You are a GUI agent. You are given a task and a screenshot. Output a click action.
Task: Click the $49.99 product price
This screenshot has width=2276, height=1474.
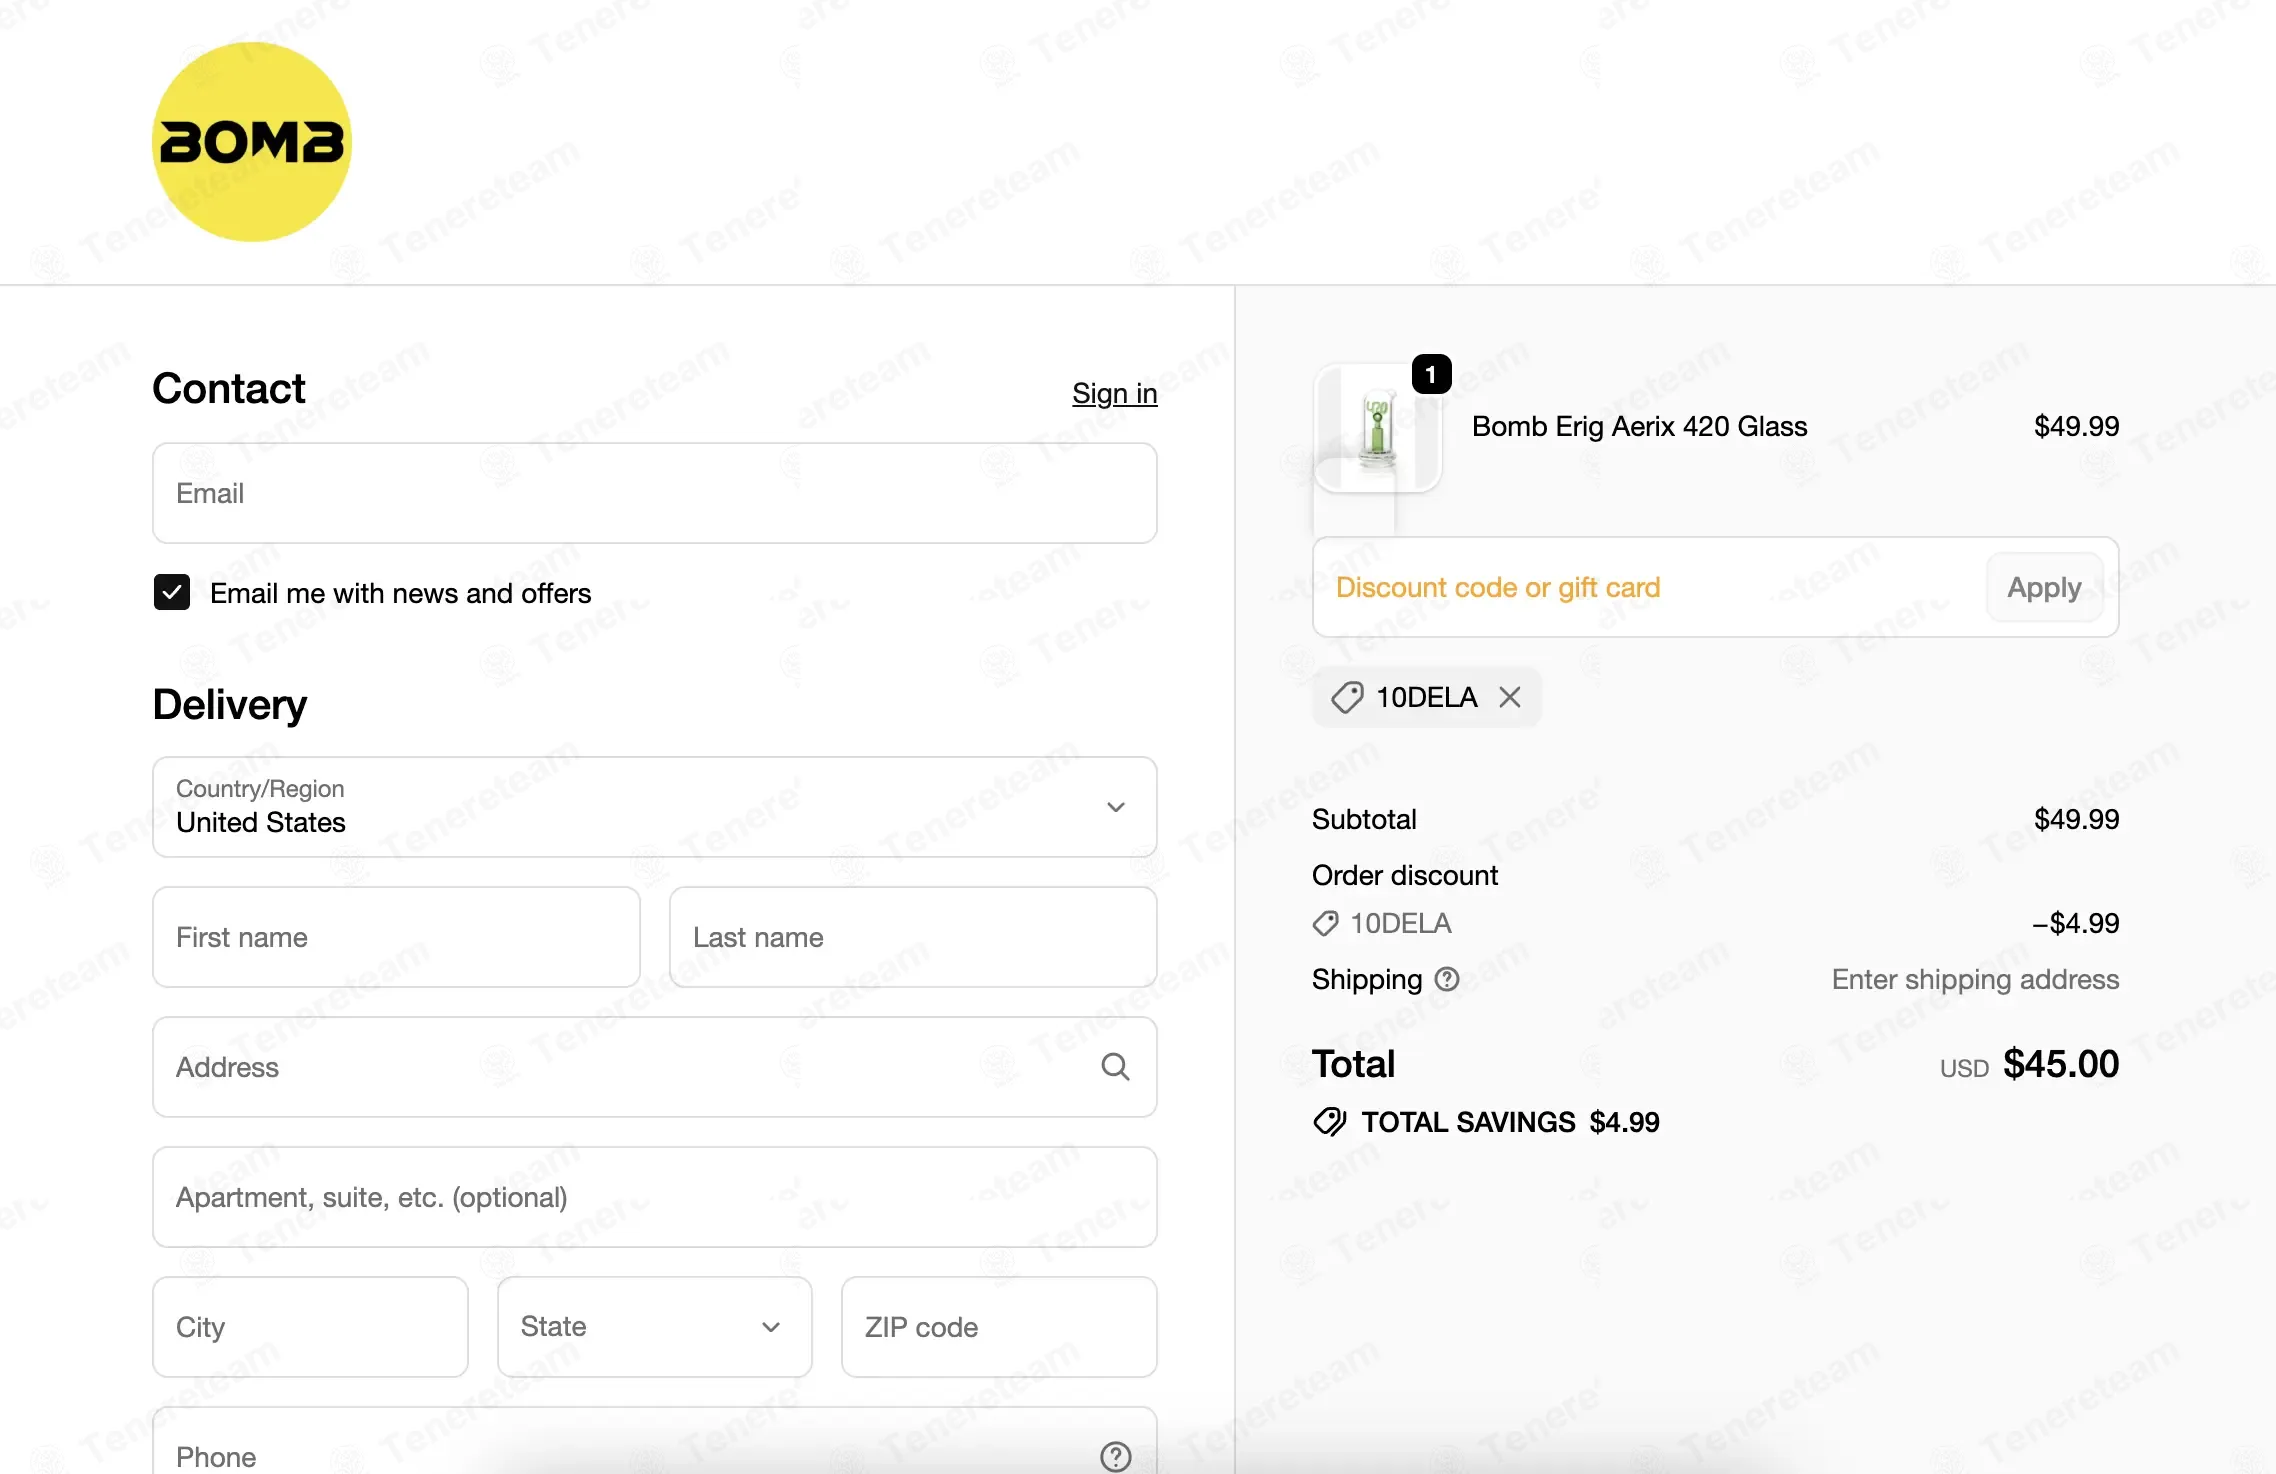click(2076, 426)
